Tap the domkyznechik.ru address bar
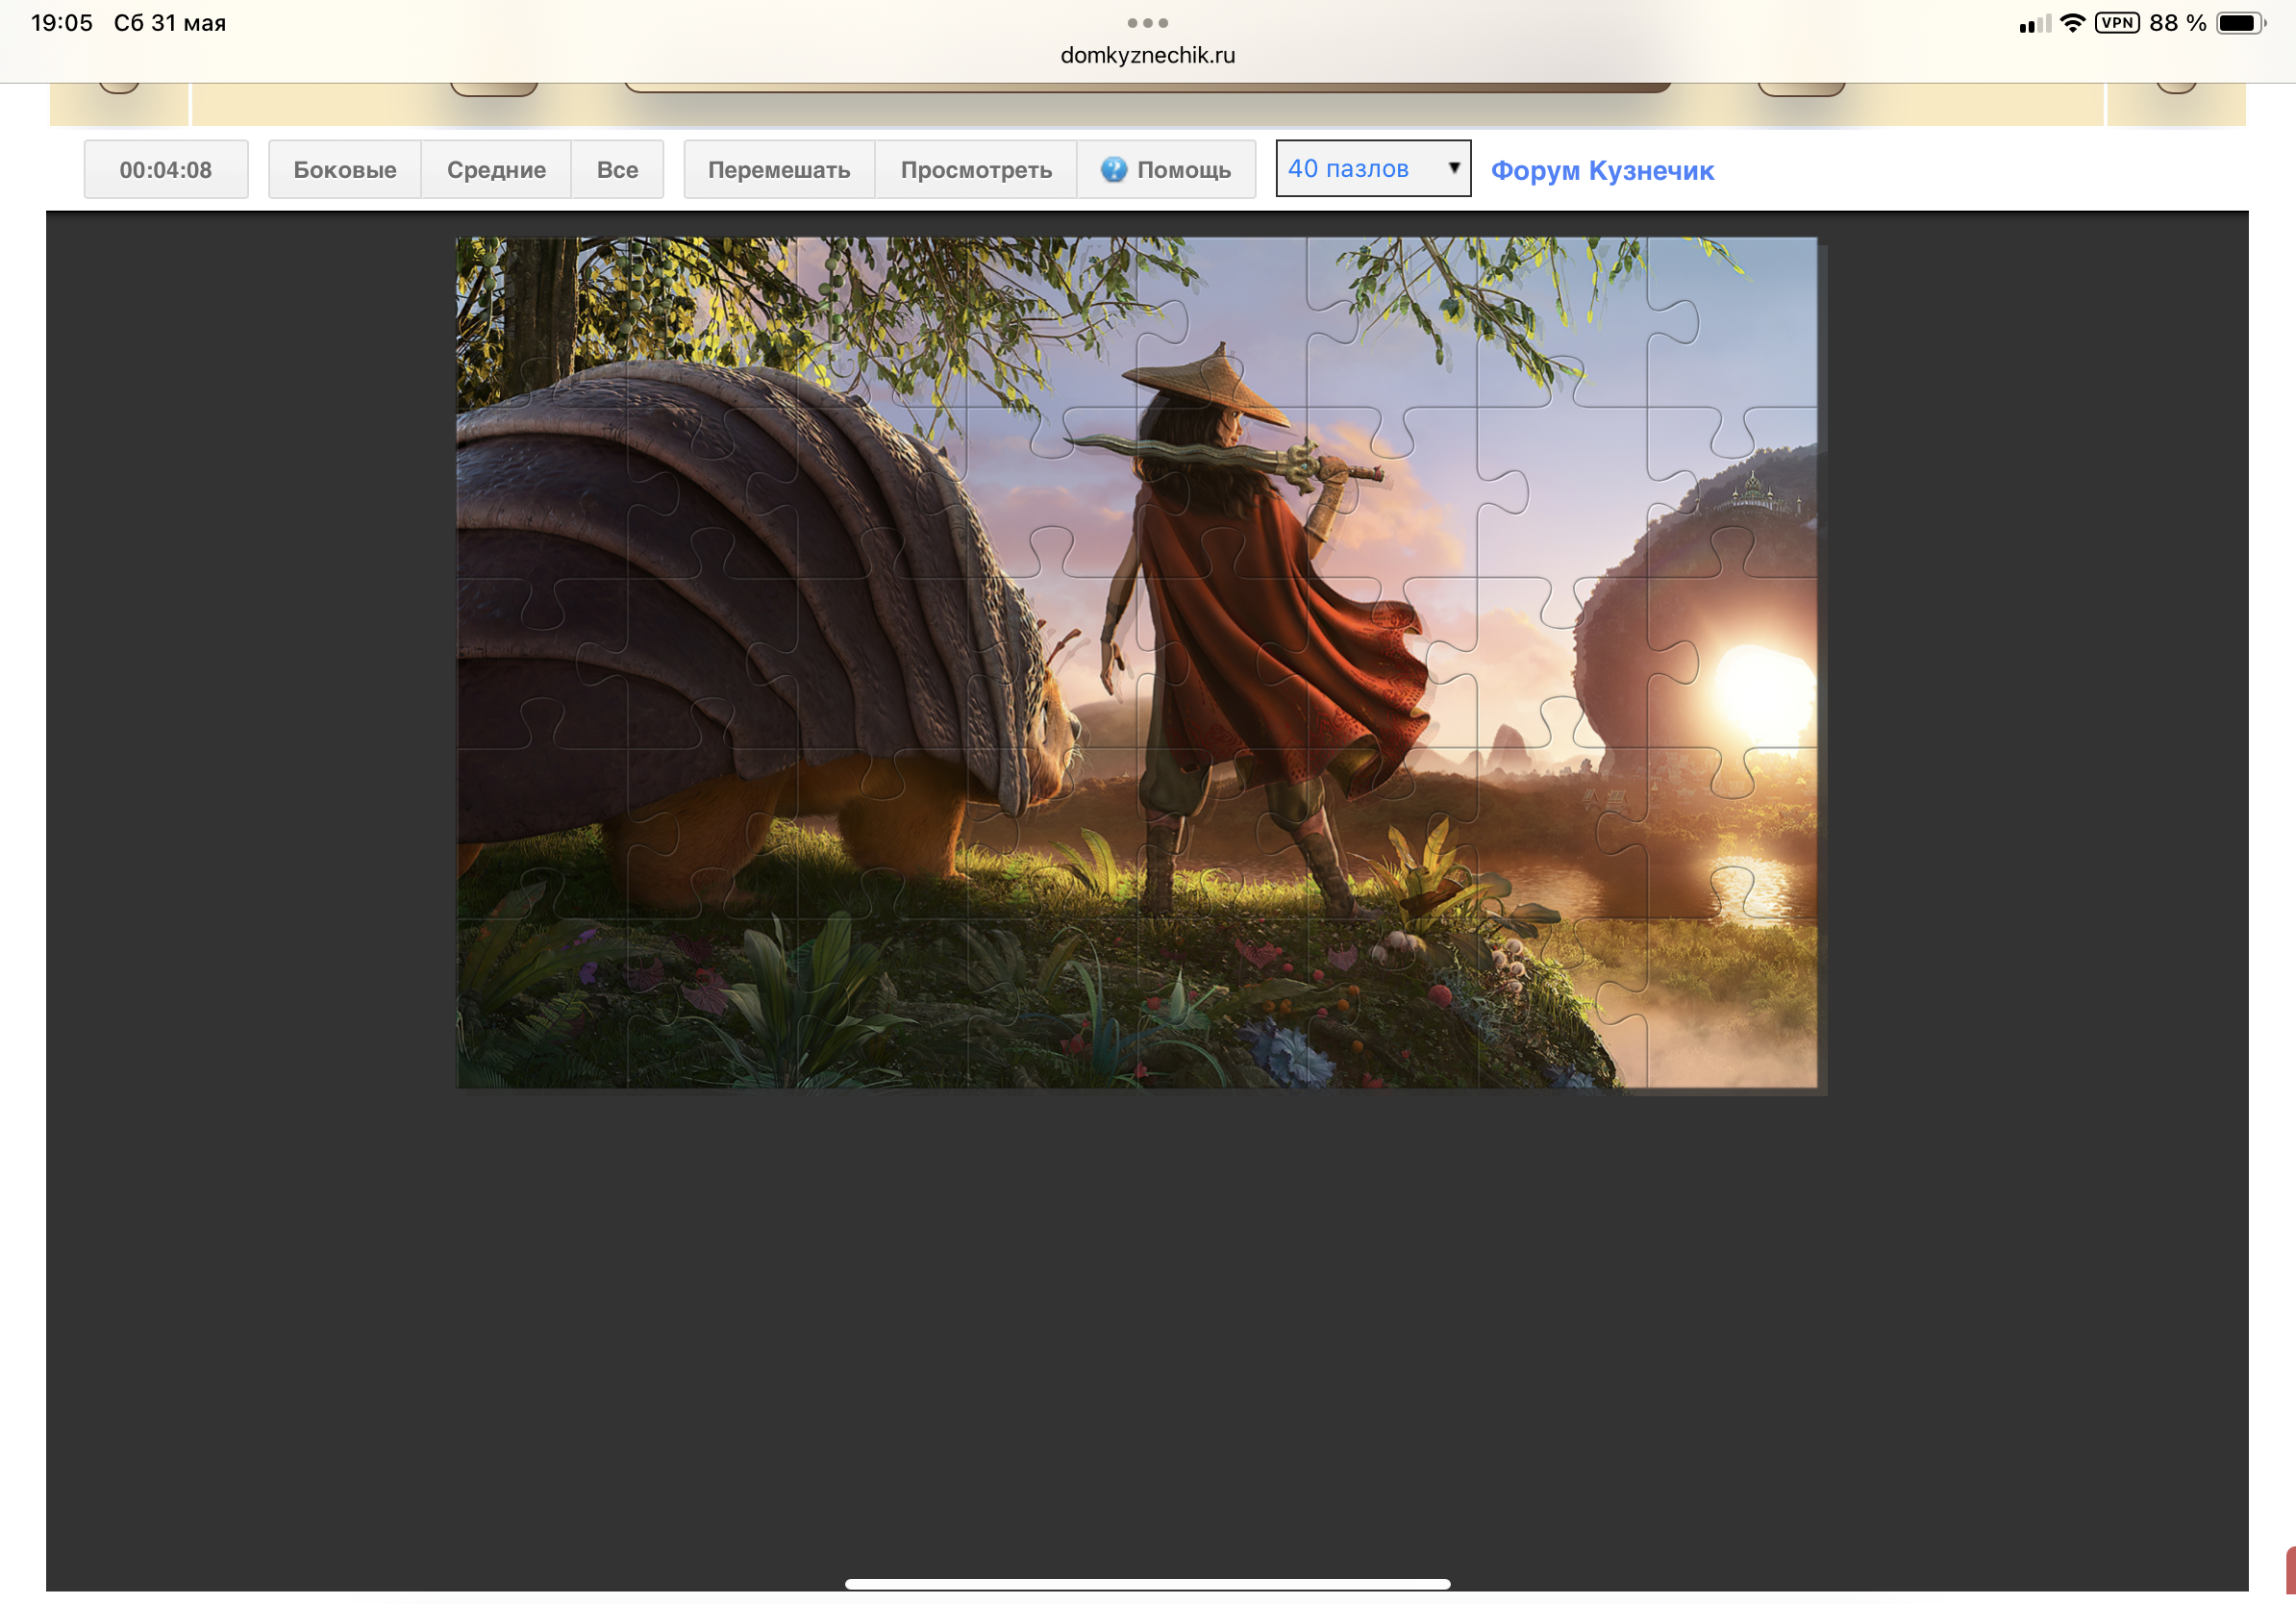 [x=1147, y=55]
